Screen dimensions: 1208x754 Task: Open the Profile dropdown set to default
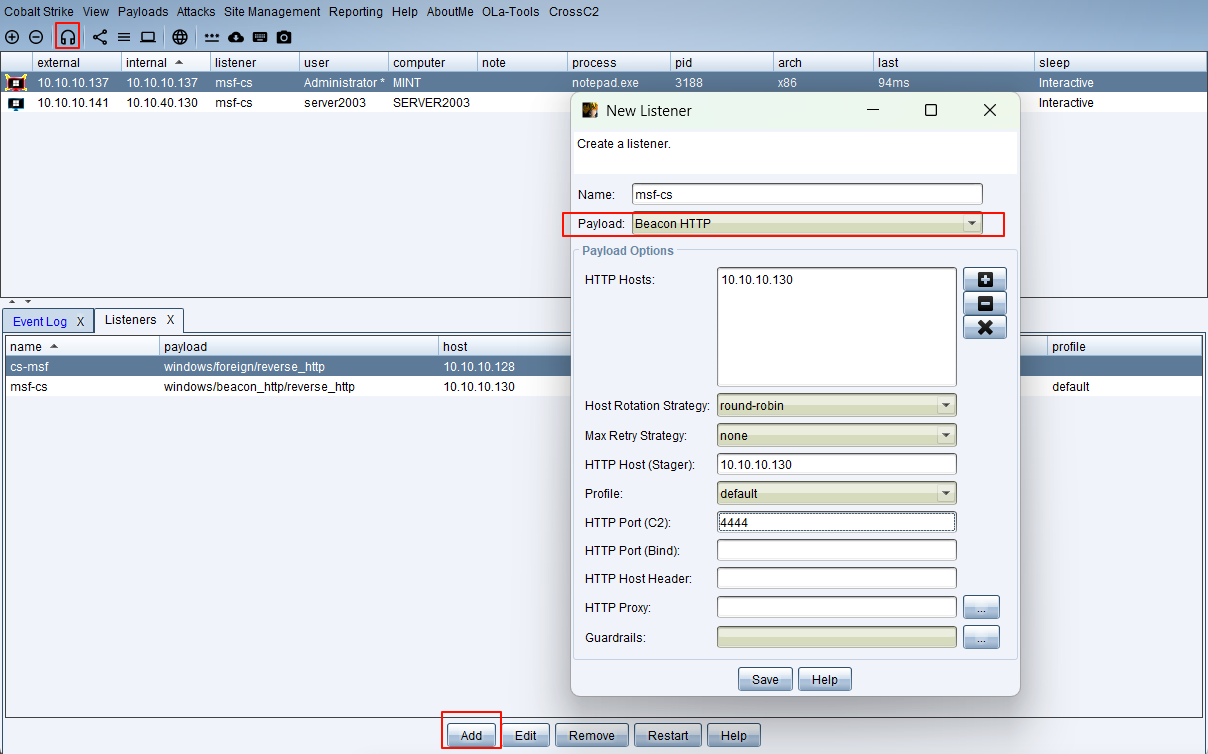click(837, 493)
